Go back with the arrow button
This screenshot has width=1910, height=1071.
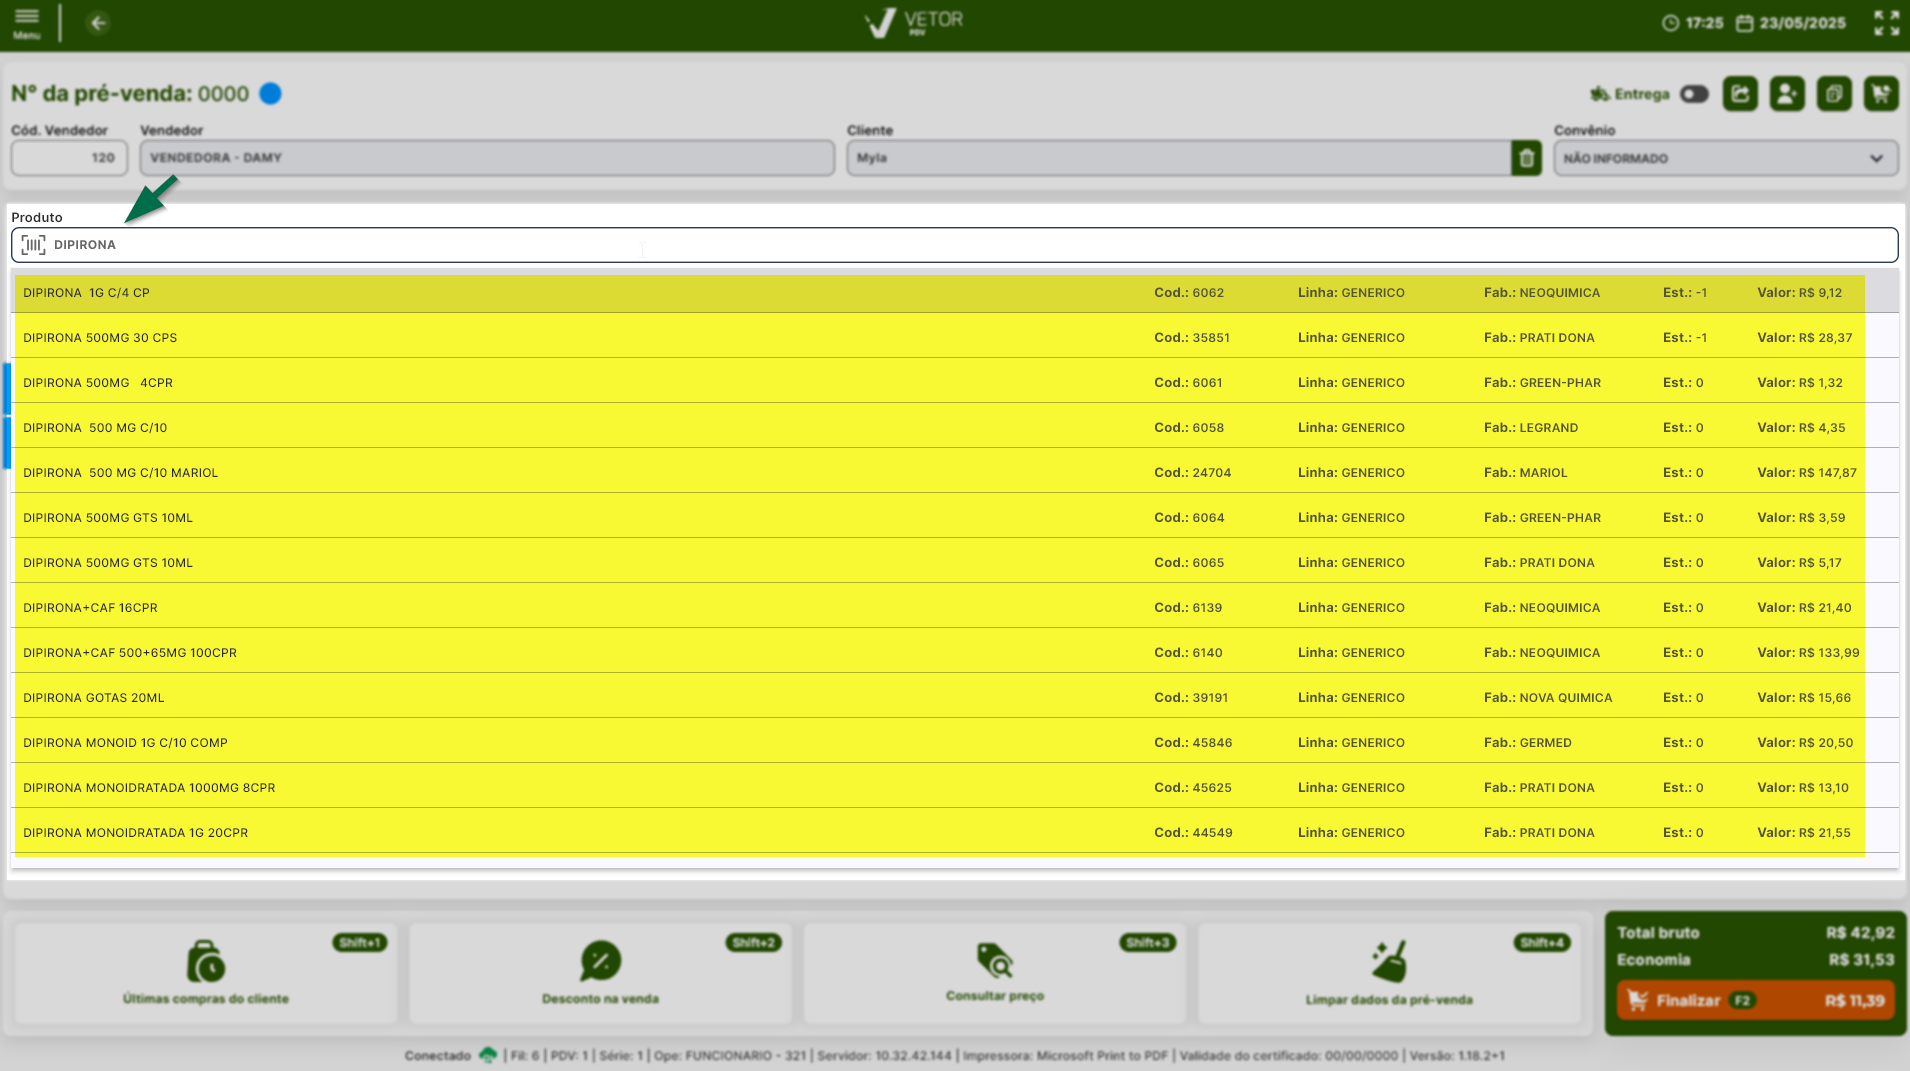pos(98,23)
